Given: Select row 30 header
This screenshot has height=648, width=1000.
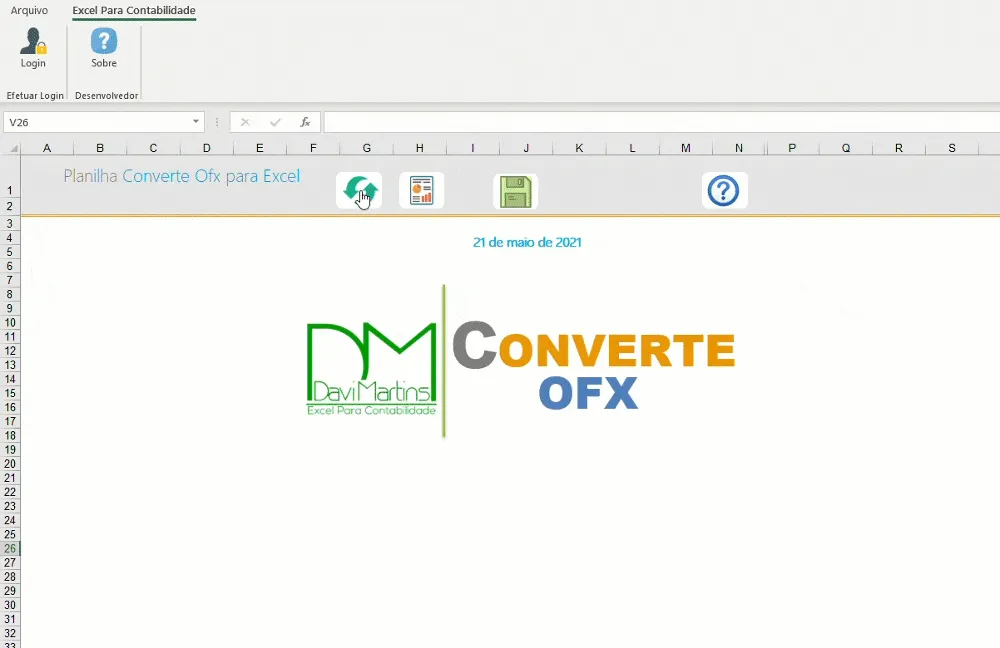Looking at the screenshot, I should (x=10, y=605).
